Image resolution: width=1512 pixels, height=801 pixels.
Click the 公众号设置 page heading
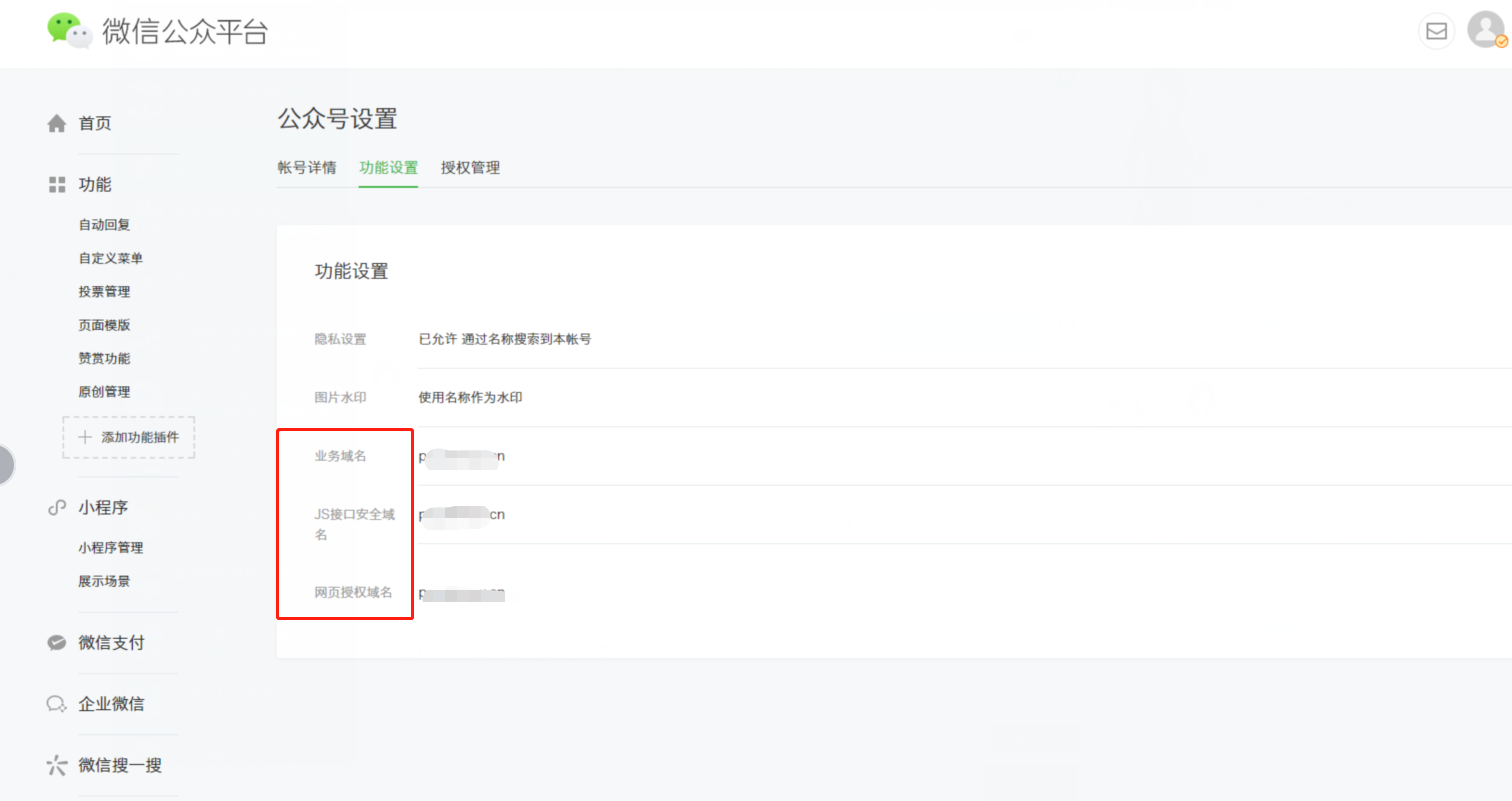click(x=337, y=119)
